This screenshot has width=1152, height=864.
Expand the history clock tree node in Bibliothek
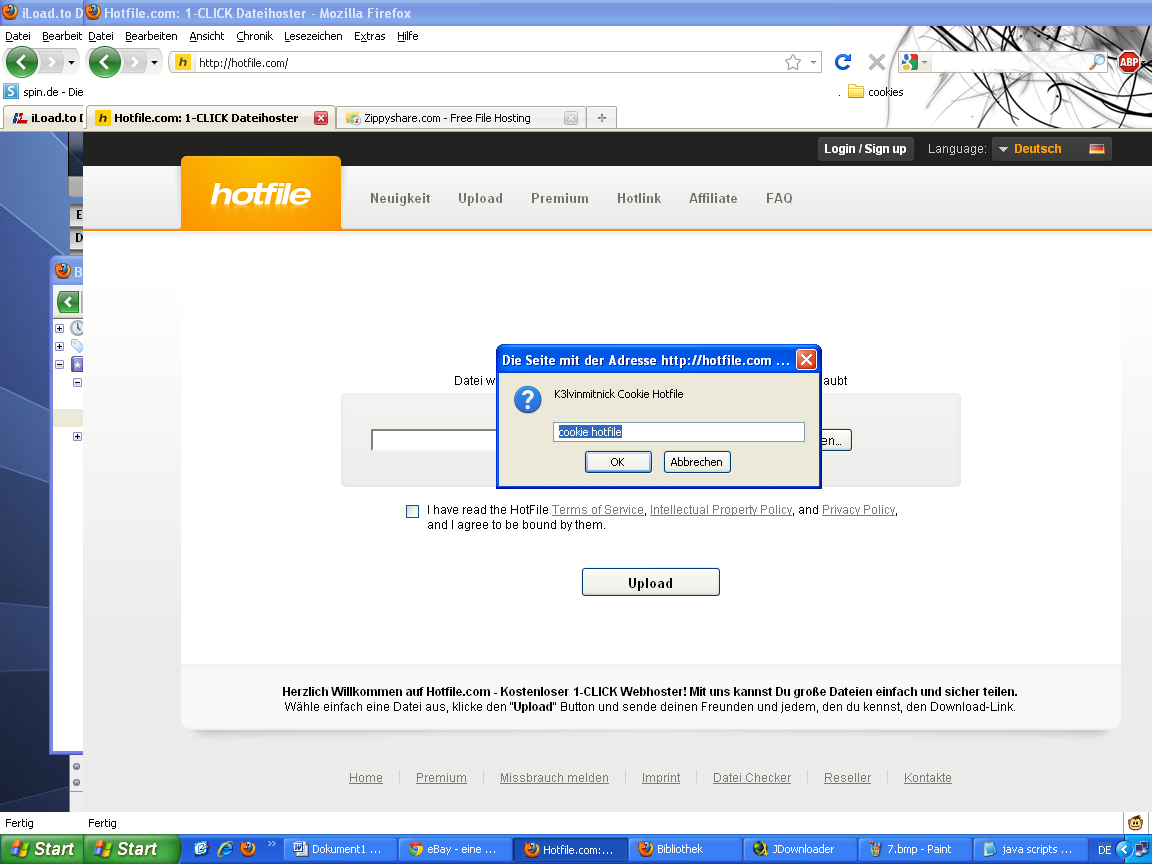[x=60, y=328]
